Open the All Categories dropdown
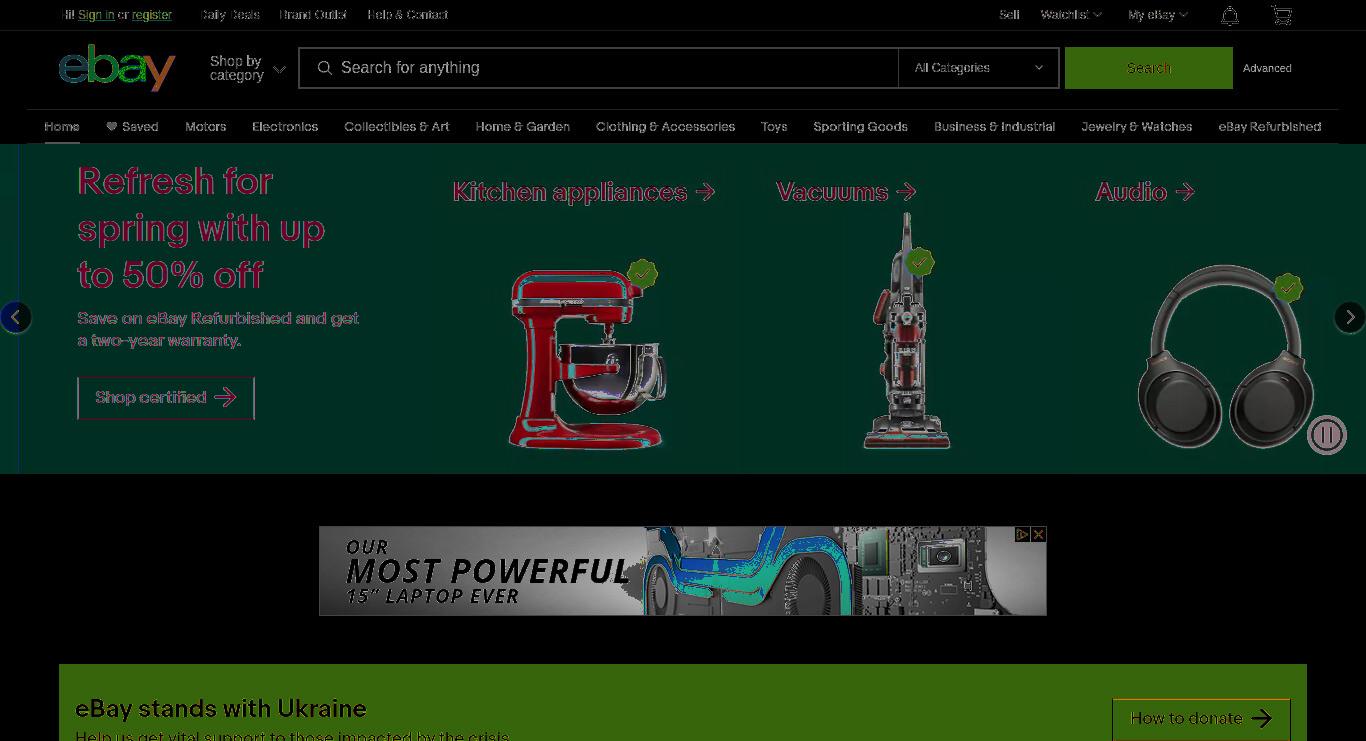 coord(978,68)
